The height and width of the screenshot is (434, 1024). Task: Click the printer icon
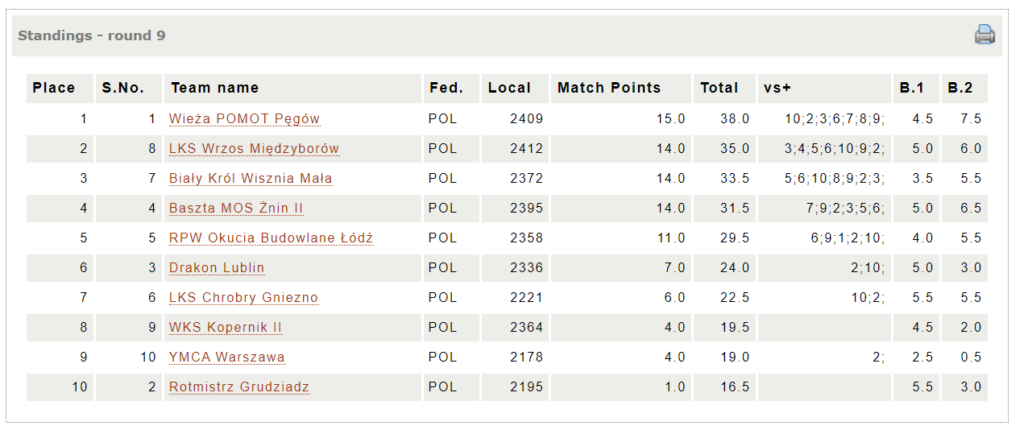(x=985, y=35)
